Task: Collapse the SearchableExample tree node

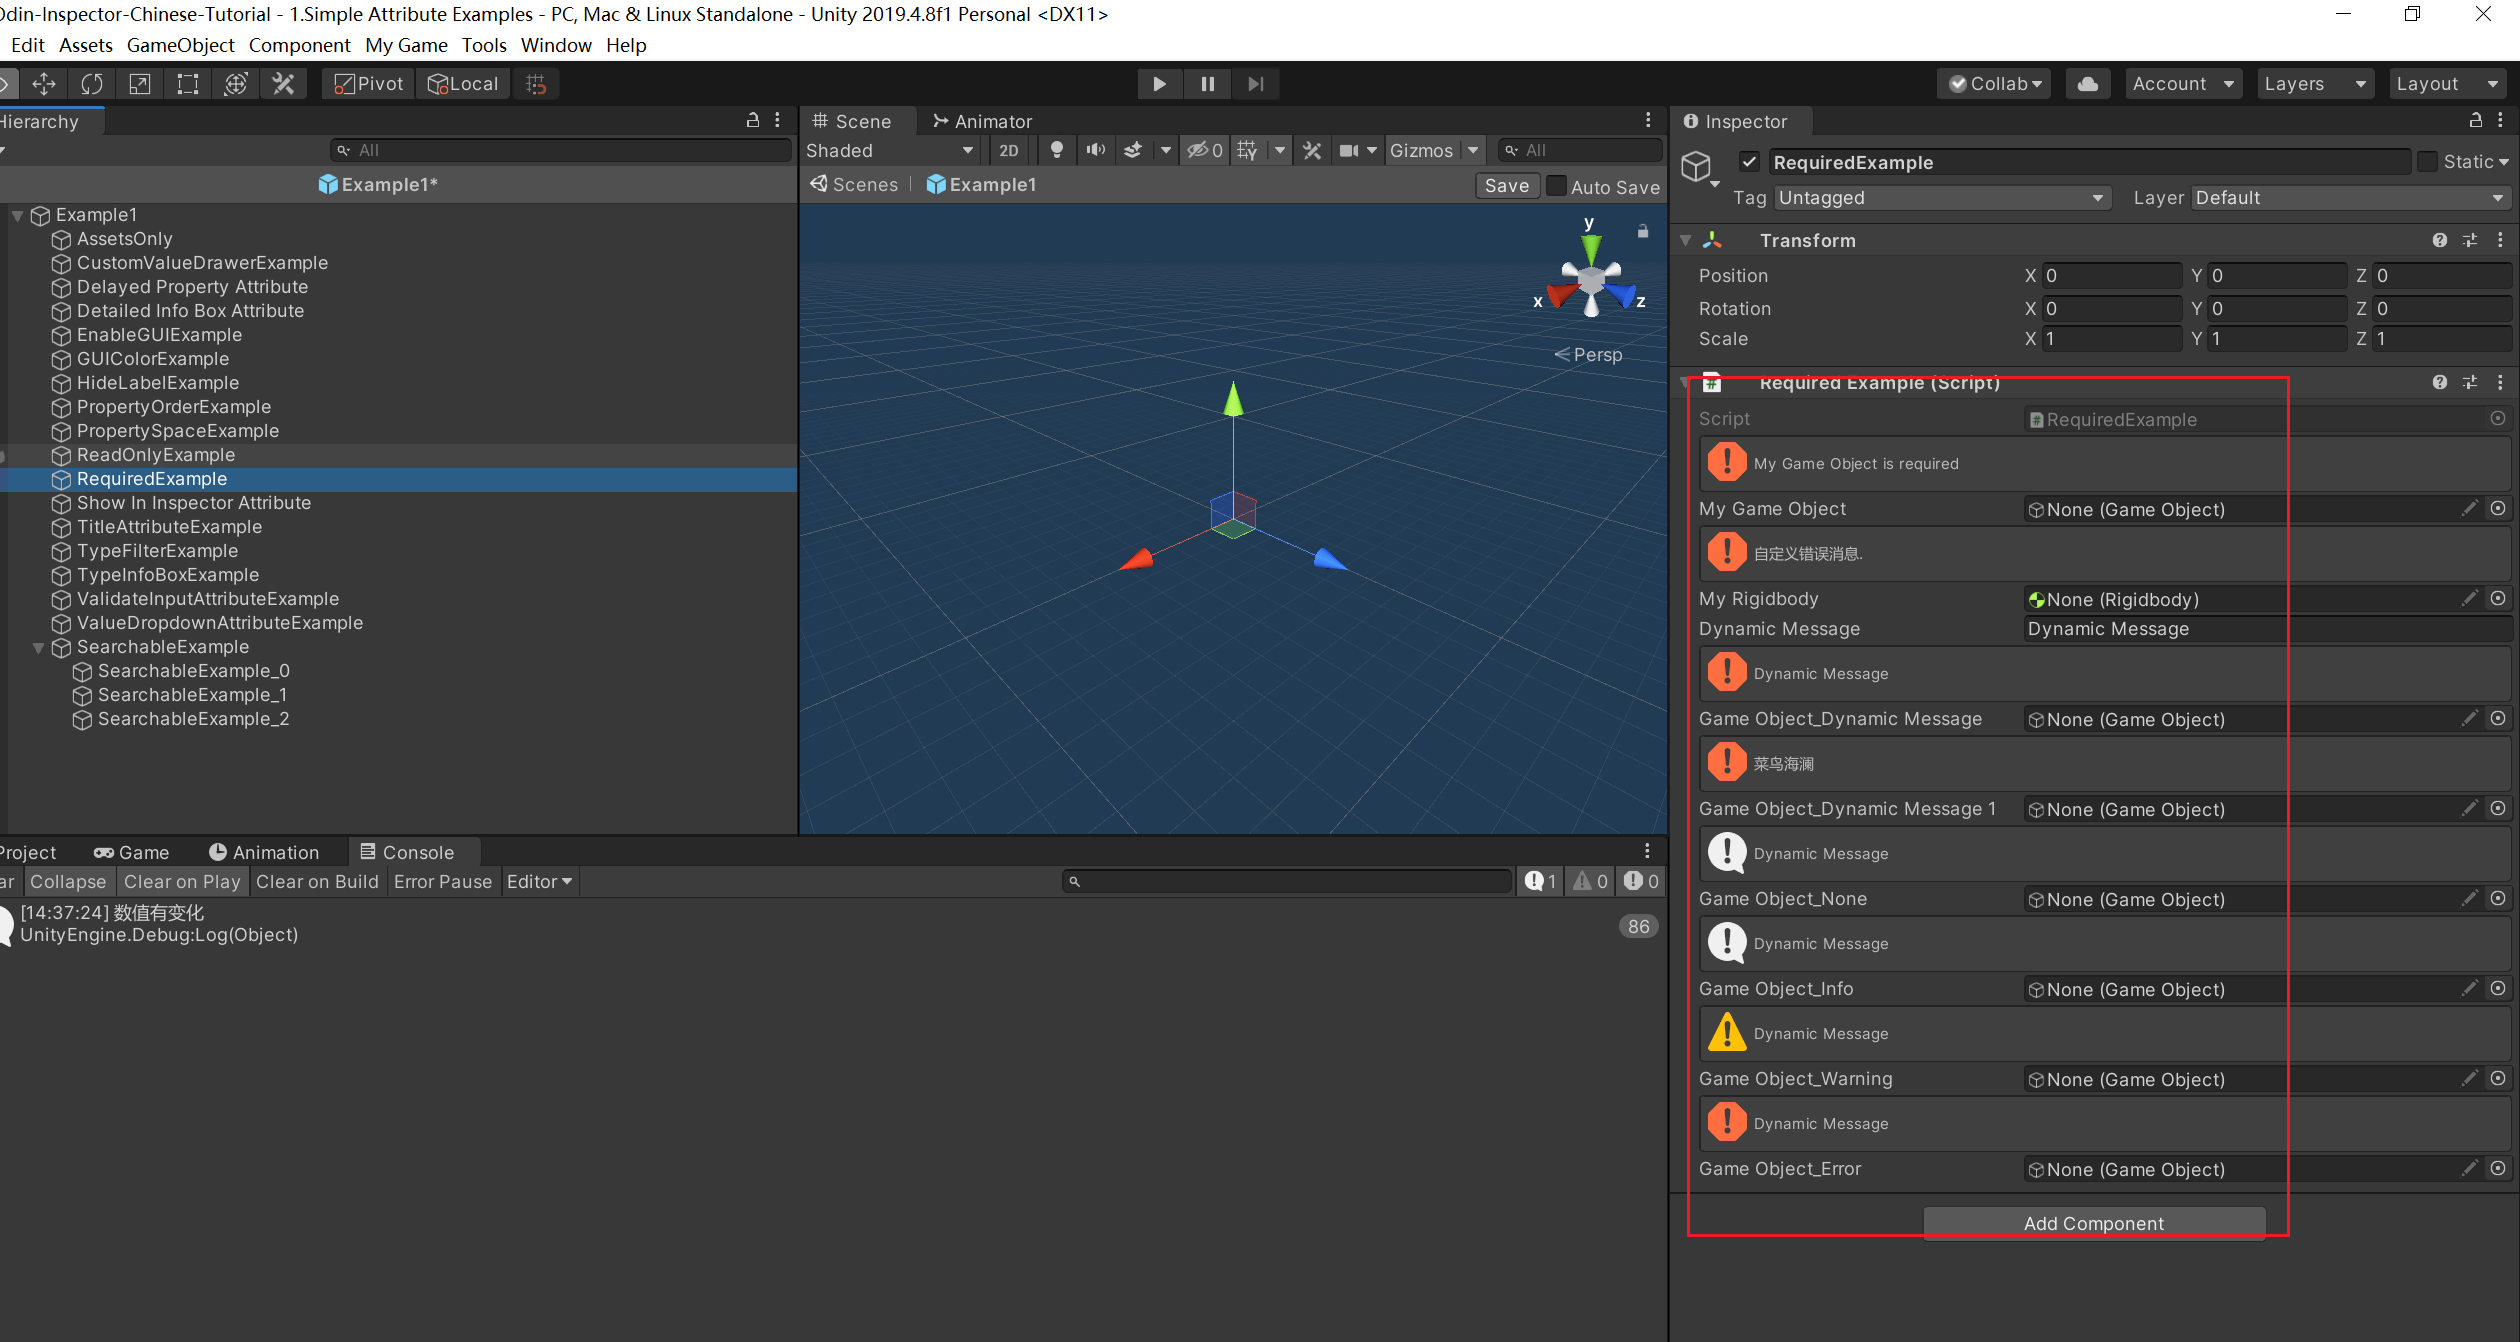Action: click(39, 647)
